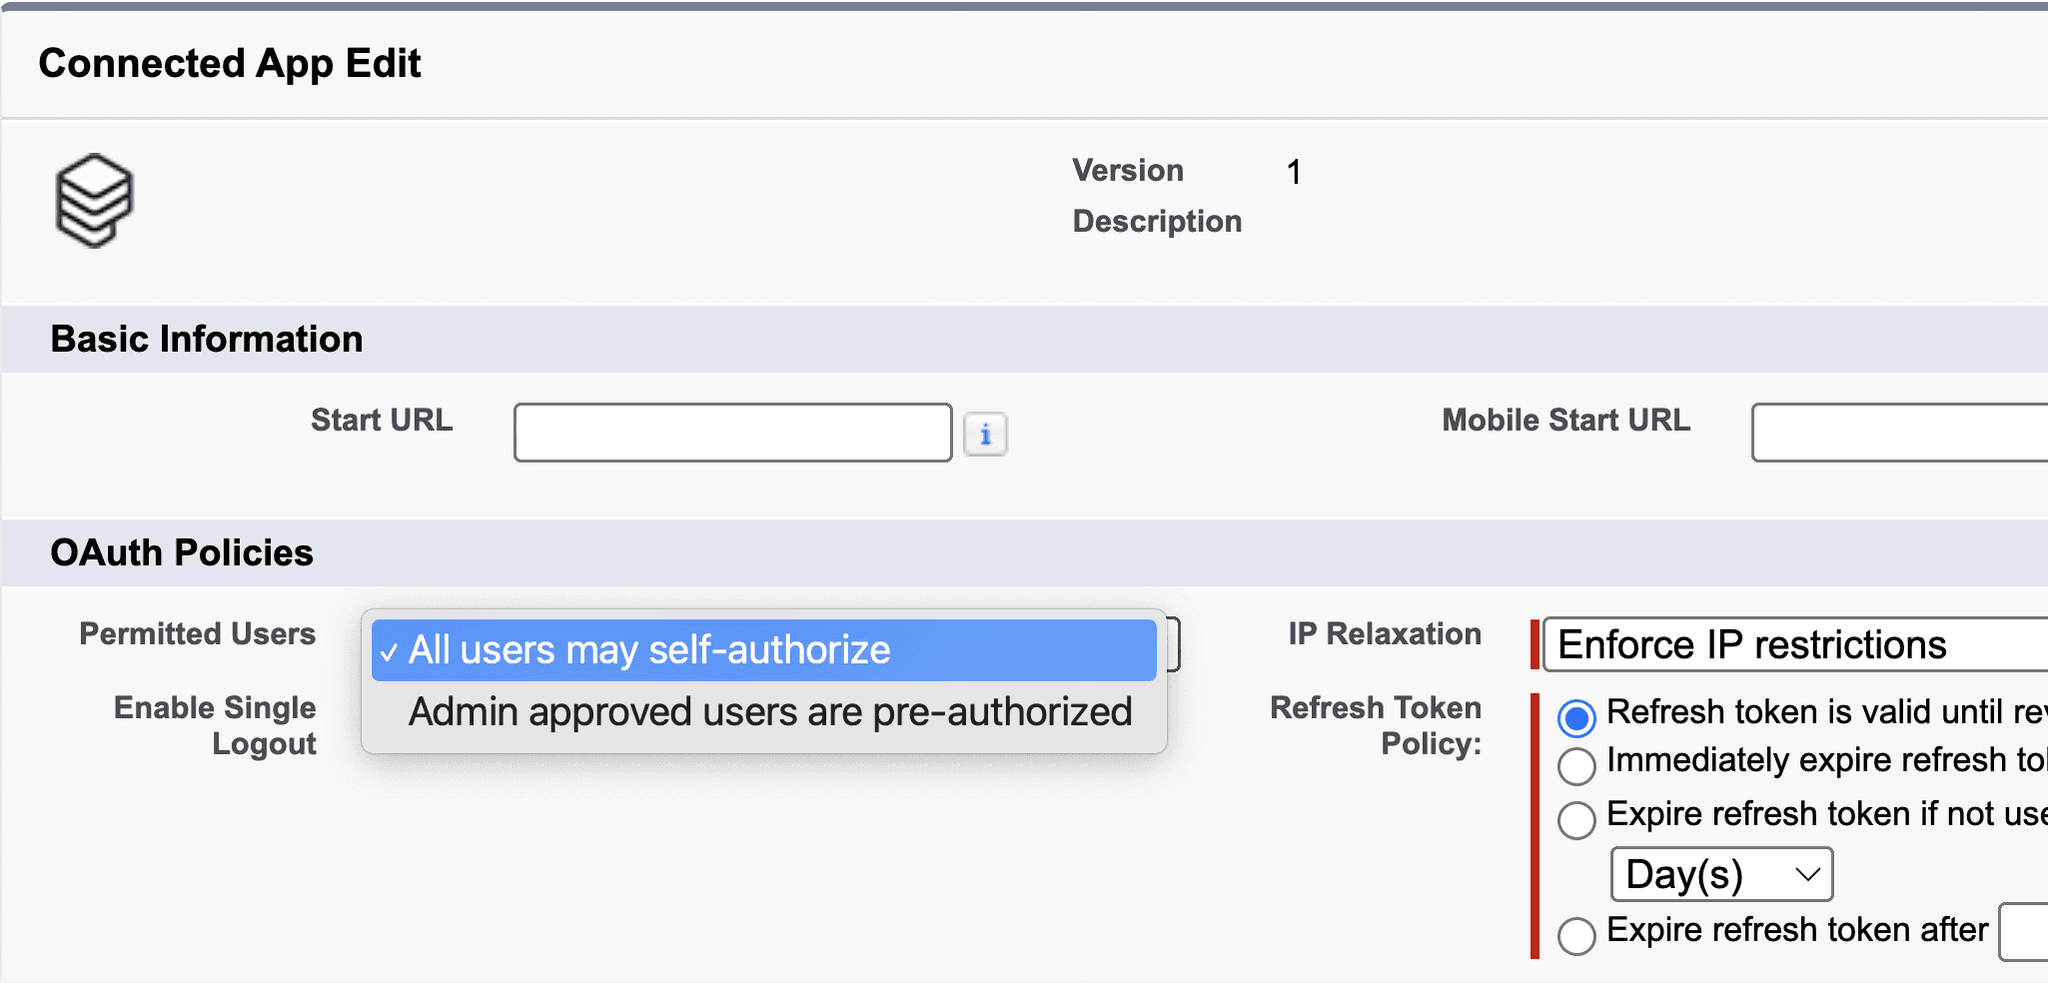The height and width of the screenshot is (983, 2048).
Task: Click the Description label
Action: point(1156,221)
